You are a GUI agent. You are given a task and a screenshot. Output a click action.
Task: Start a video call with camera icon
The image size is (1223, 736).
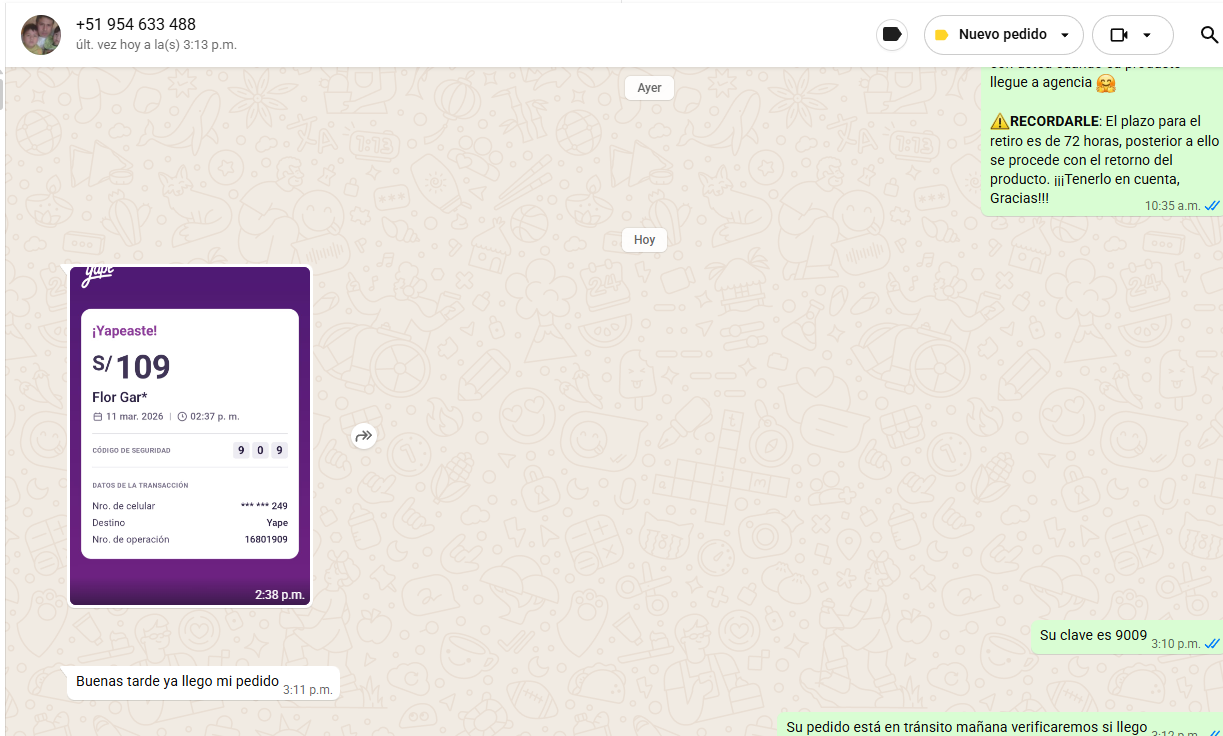(x=1118, y=35)
